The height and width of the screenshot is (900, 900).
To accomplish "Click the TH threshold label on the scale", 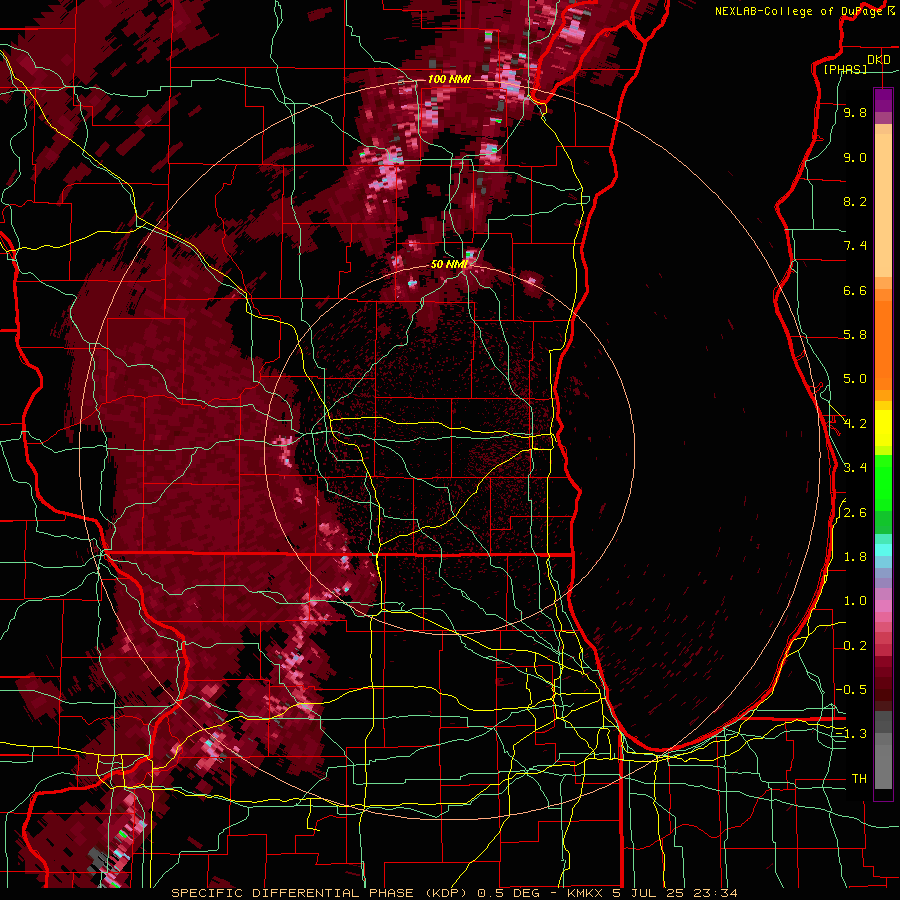I will [859, 779].
